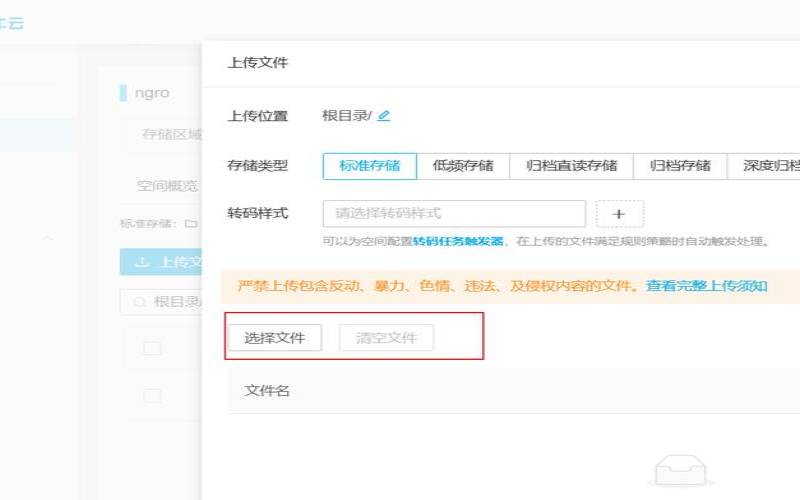Click the upload arrow icon on 上传文件 button

click(x=142, y=262)
